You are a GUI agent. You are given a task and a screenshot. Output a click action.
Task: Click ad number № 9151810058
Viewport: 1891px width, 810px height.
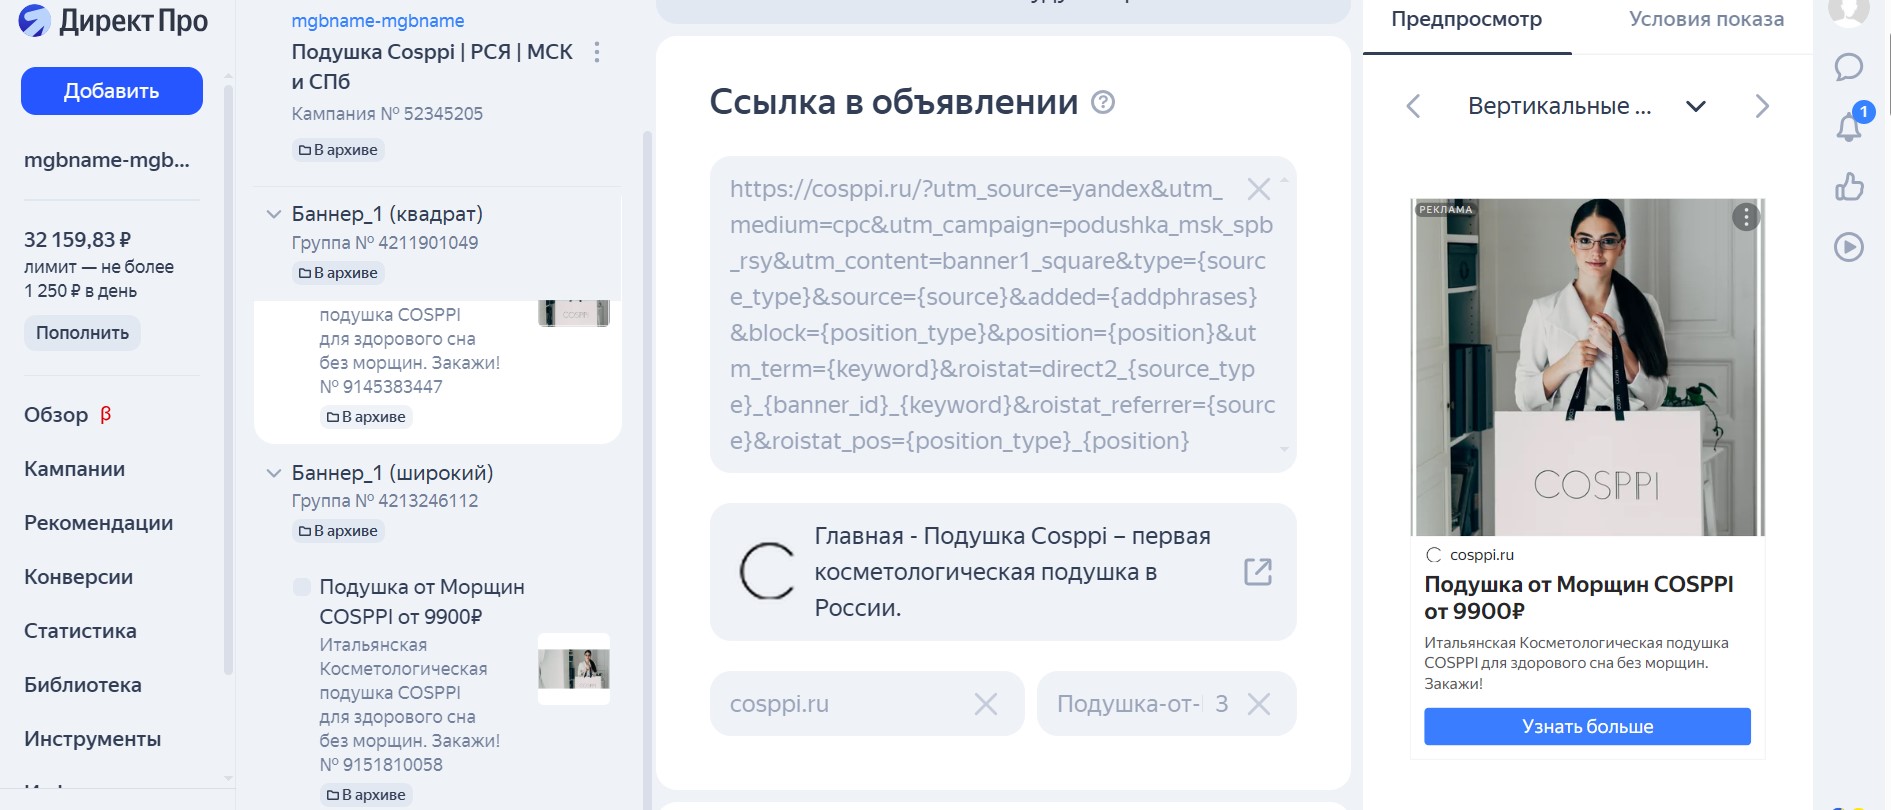(x=381, y=765)
